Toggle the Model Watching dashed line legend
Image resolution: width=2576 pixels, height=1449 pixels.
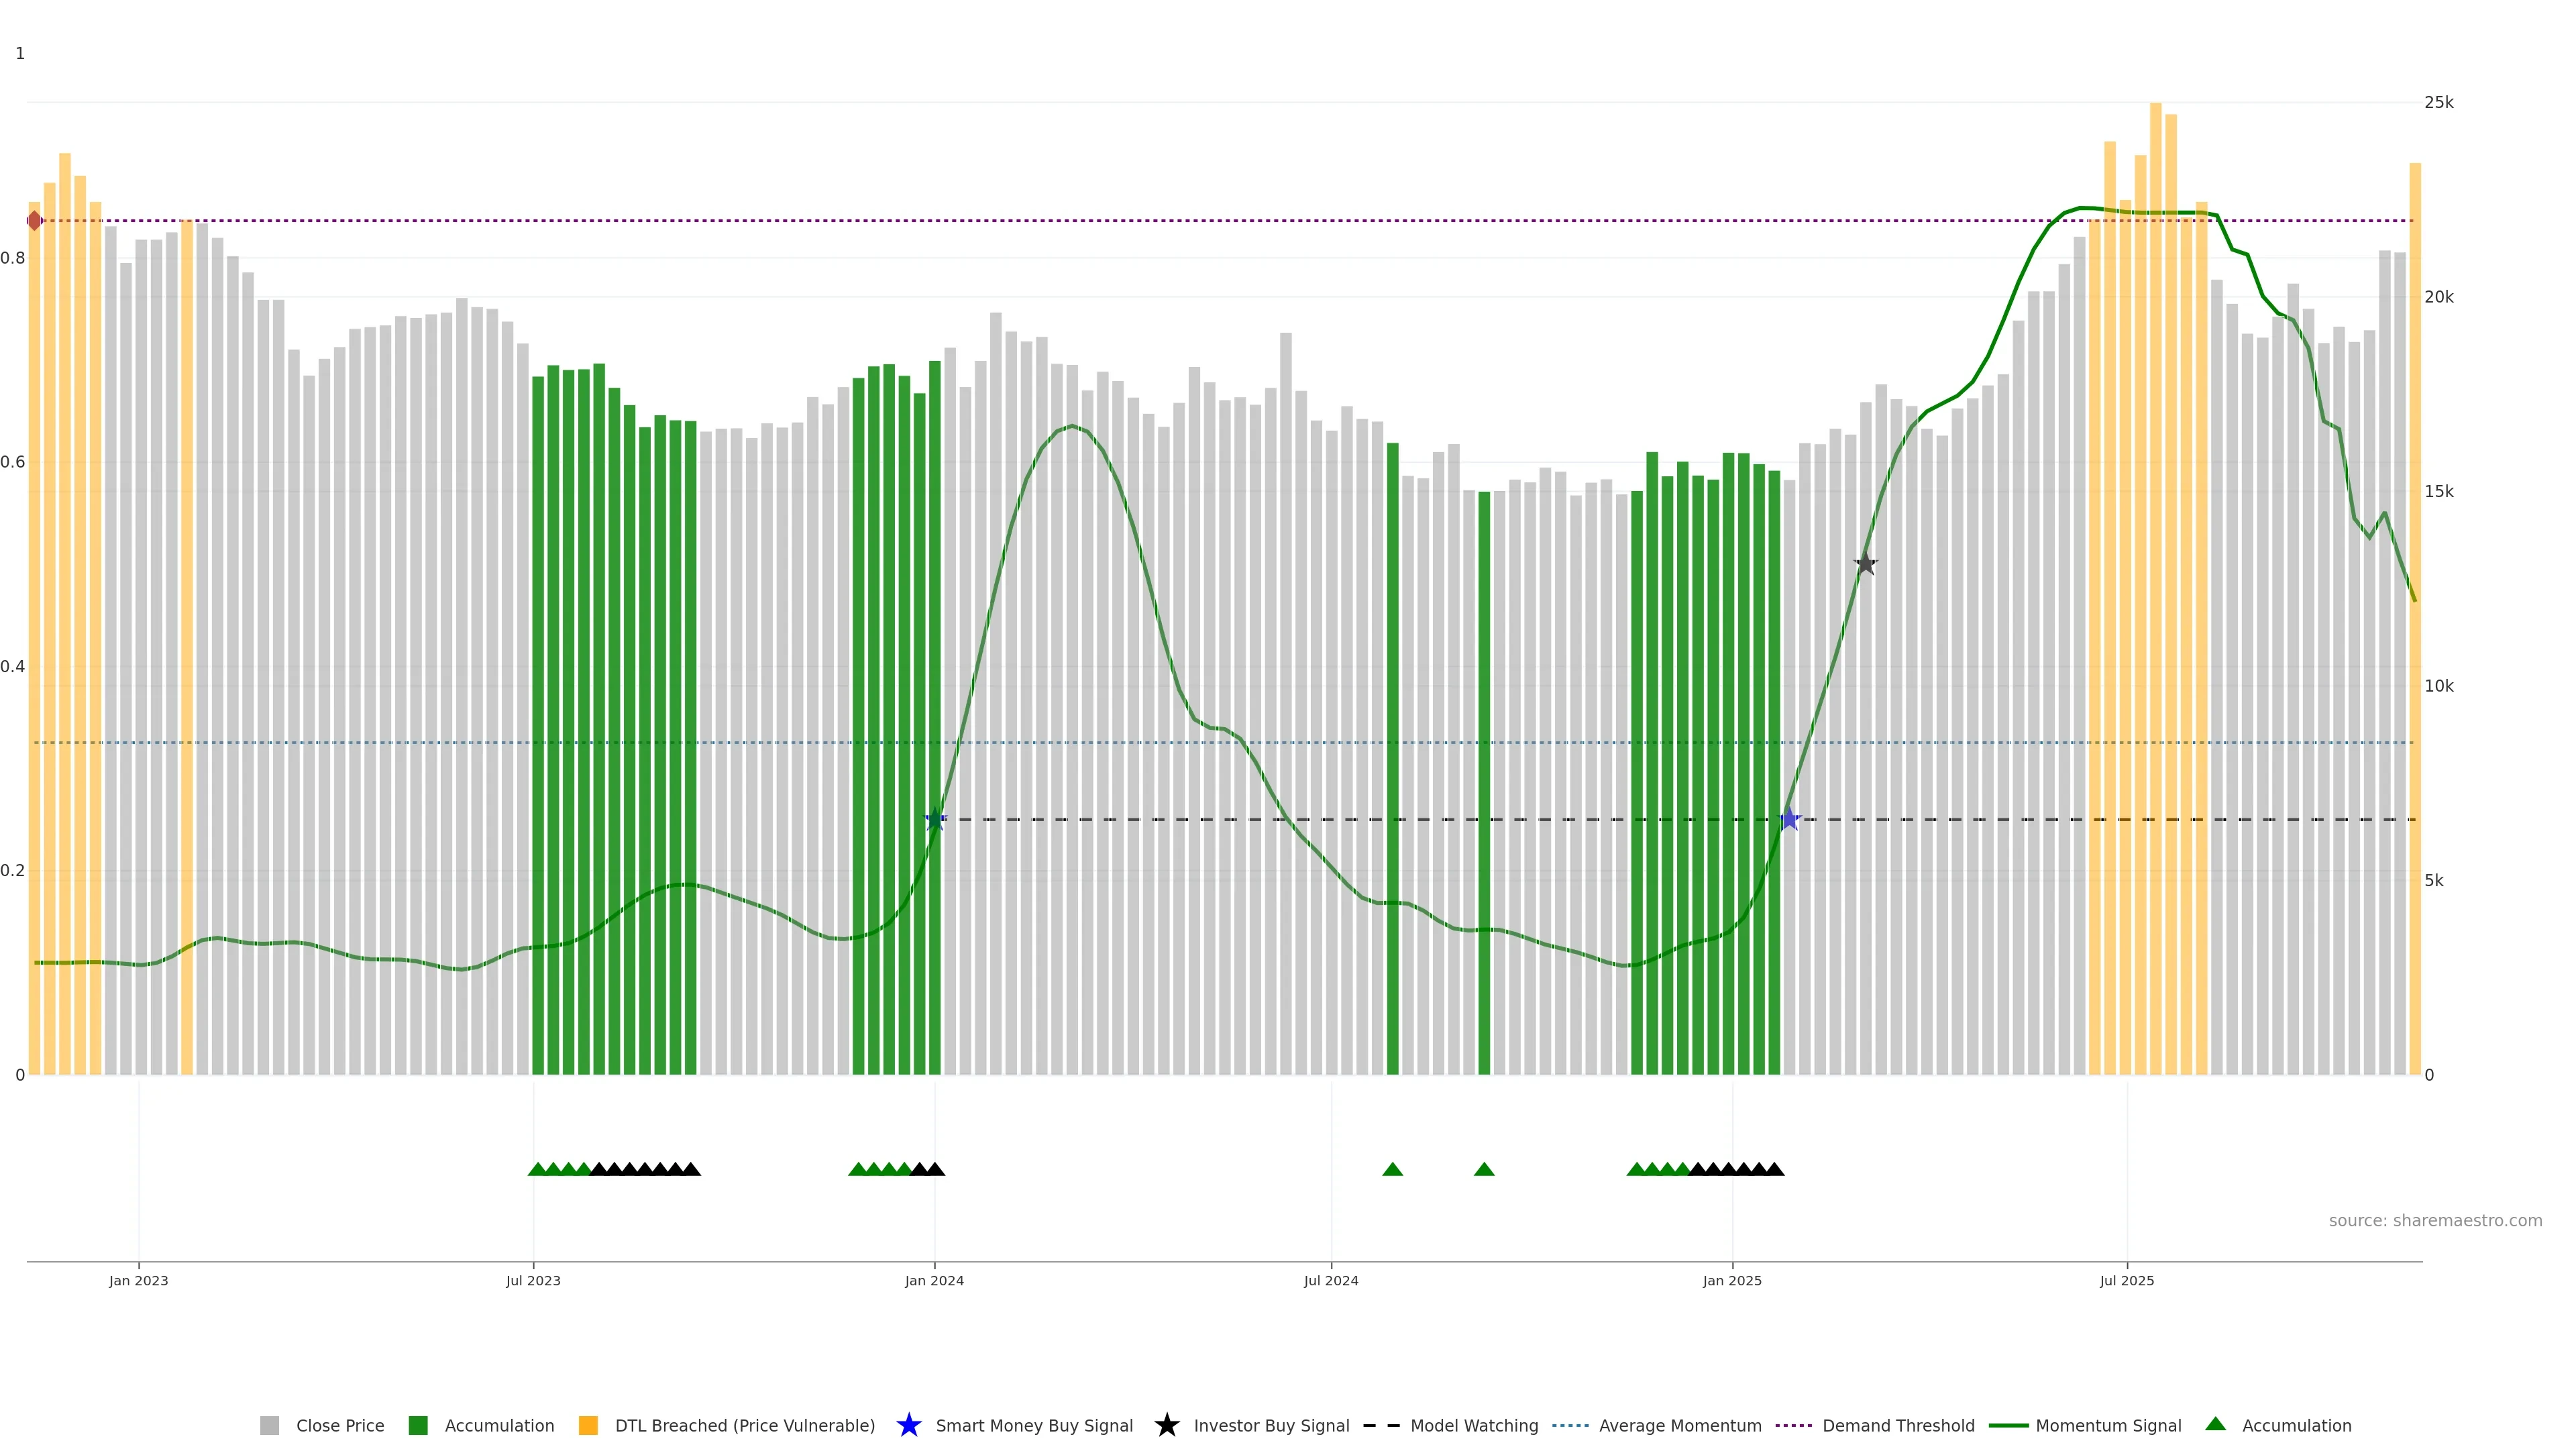click(1381, 1426)
